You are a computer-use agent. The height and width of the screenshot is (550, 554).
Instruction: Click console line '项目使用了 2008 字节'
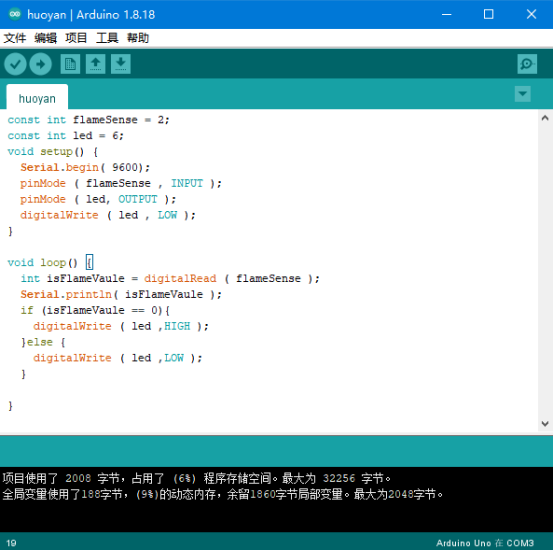click(196, 478)
